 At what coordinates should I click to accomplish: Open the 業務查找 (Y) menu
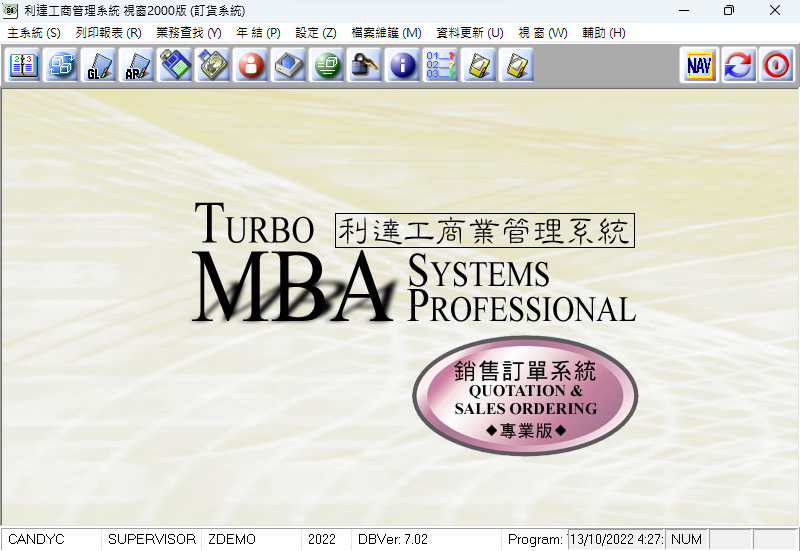(189, 33)
